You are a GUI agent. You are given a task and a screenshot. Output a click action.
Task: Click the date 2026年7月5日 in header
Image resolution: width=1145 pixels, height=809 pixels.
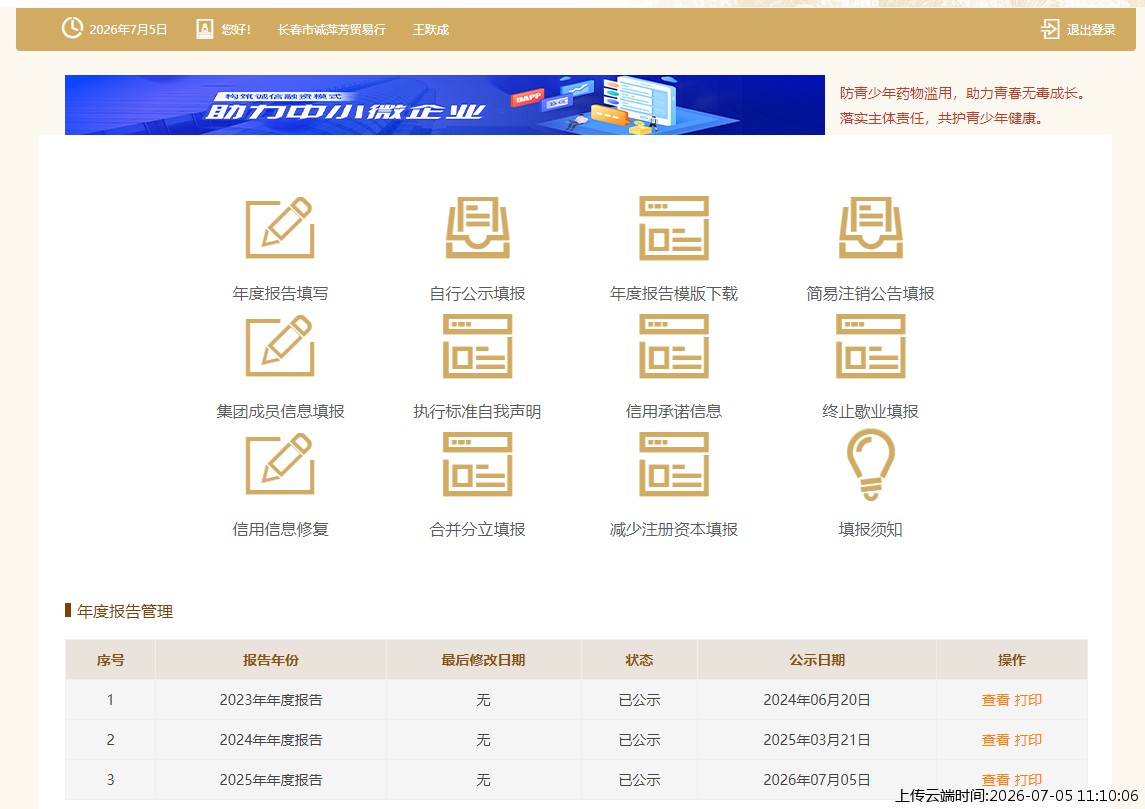pos(129,30)
